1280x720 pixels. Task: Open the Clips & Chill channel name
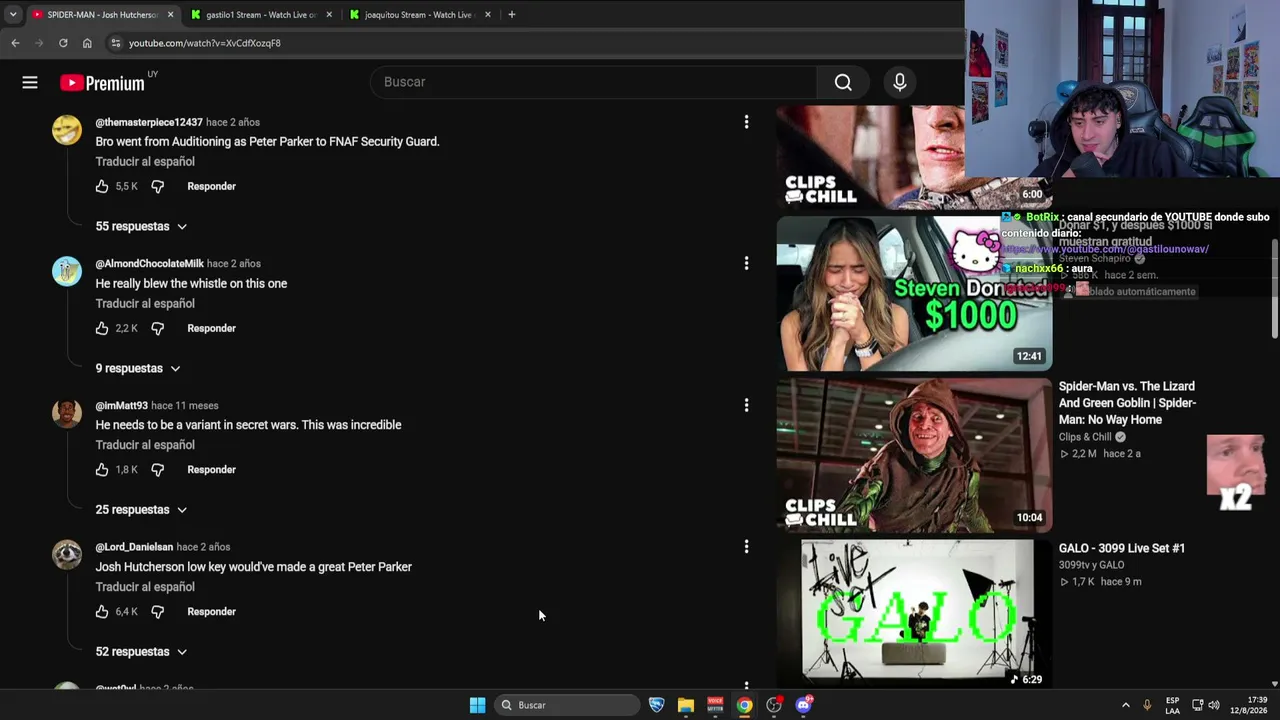pyautogui.click(x=1085, y=437)
